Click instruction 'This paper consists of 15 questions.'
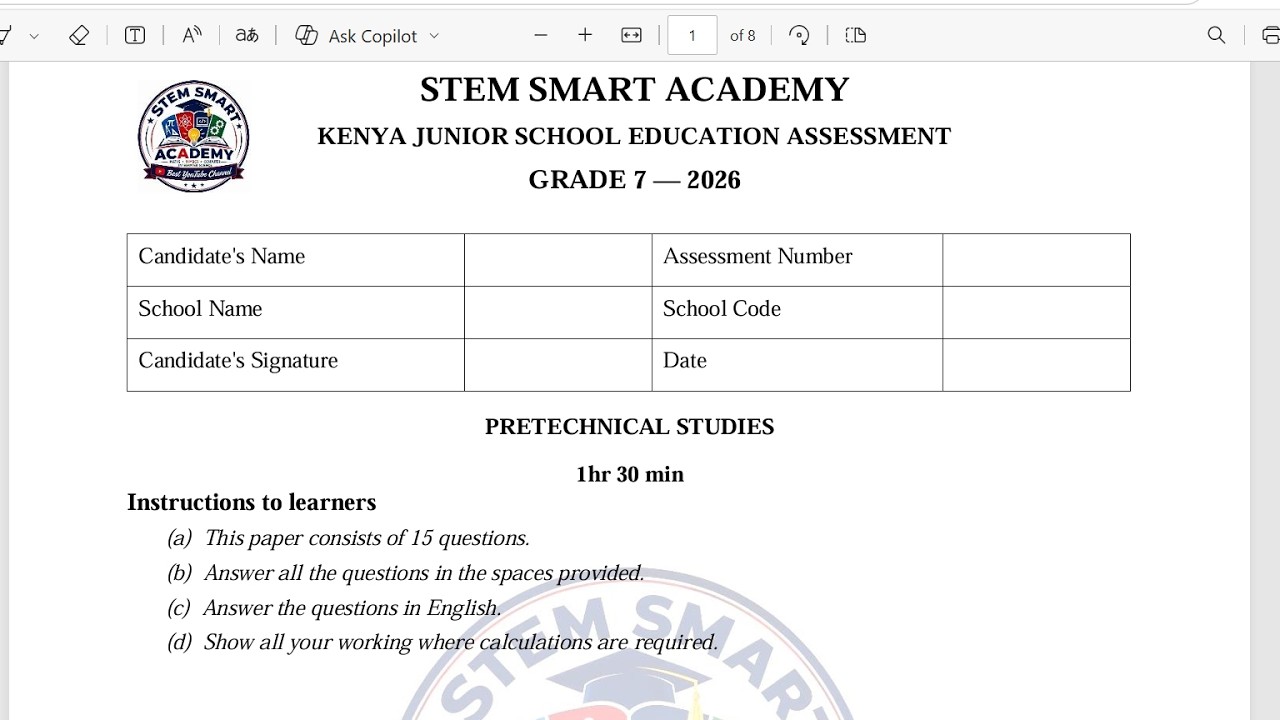Image resolution: width=1280 pixels, height=720 pixels. click(x=366, y=538)
